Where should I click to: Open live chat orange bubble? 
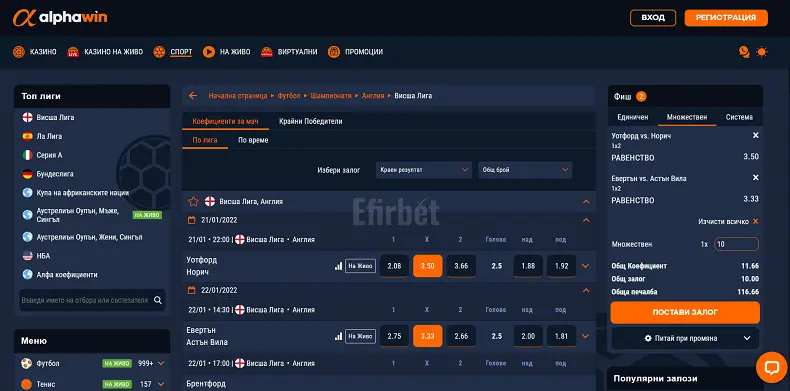(x=771, y=367)
